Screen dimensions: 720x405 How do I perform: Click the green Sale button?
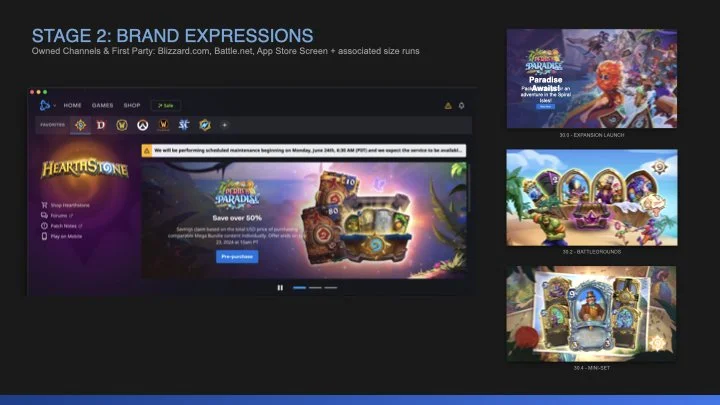[x=166, y=106]
